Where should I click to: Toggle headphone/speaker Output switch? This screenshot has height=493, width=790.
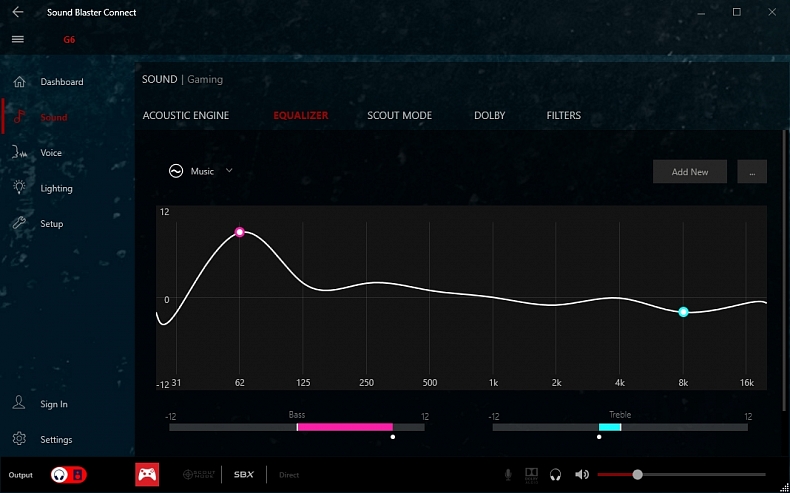pos(69,474)
